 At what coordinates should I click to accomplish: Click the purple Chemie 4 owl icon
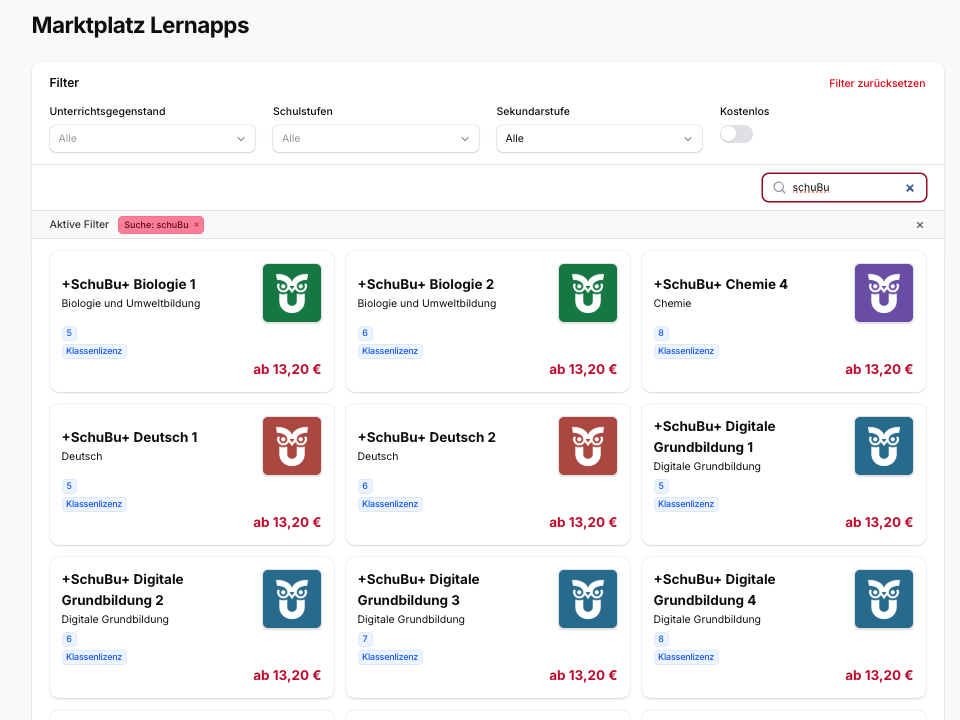[x=883, y=293]
